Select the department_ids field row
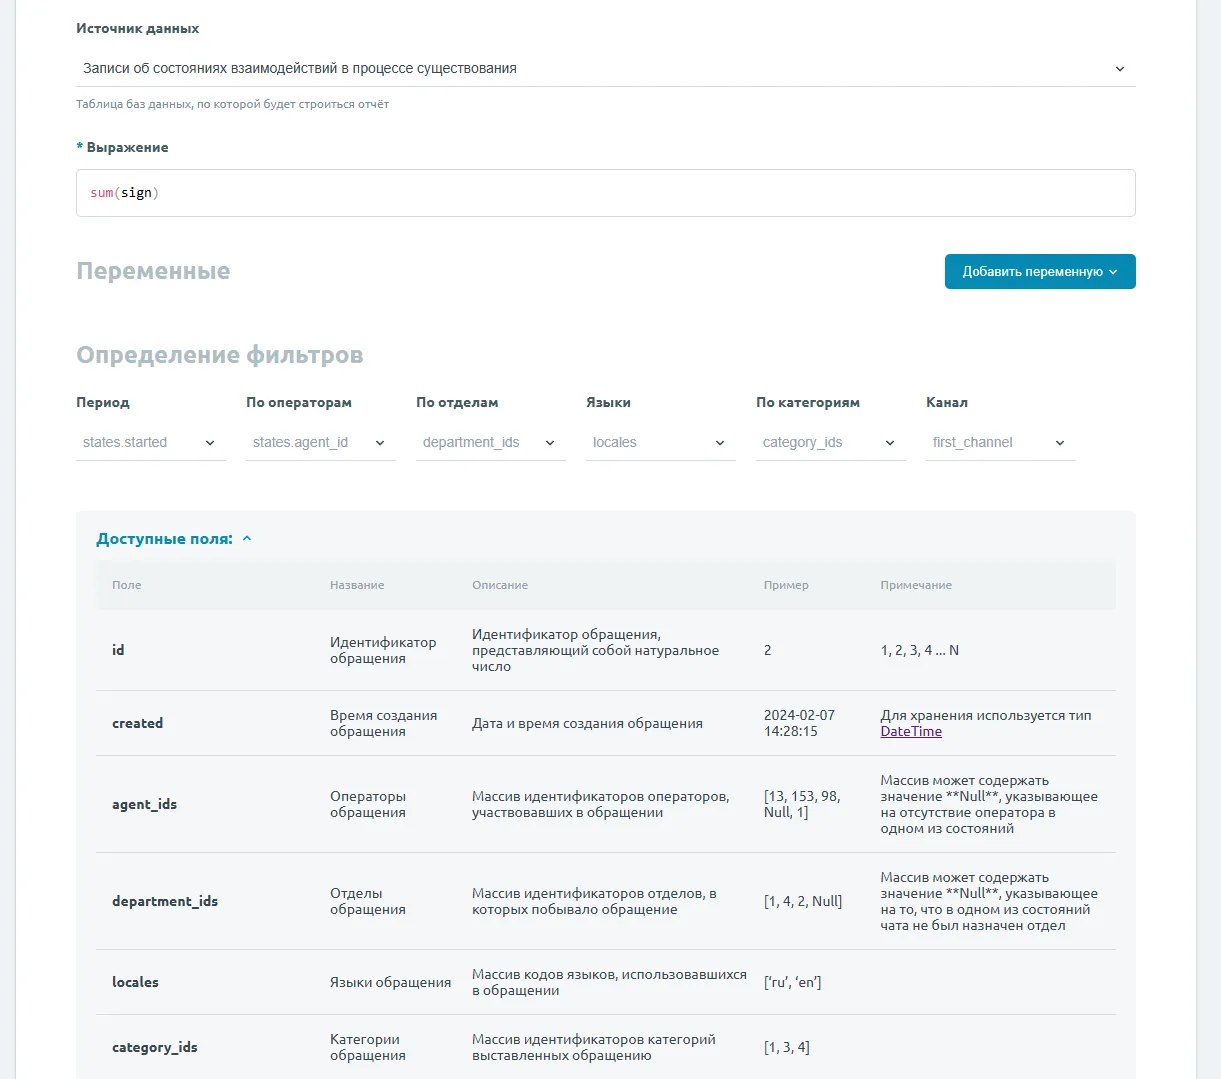This screenshot has width=1221, height=1079. click(605, 901)
